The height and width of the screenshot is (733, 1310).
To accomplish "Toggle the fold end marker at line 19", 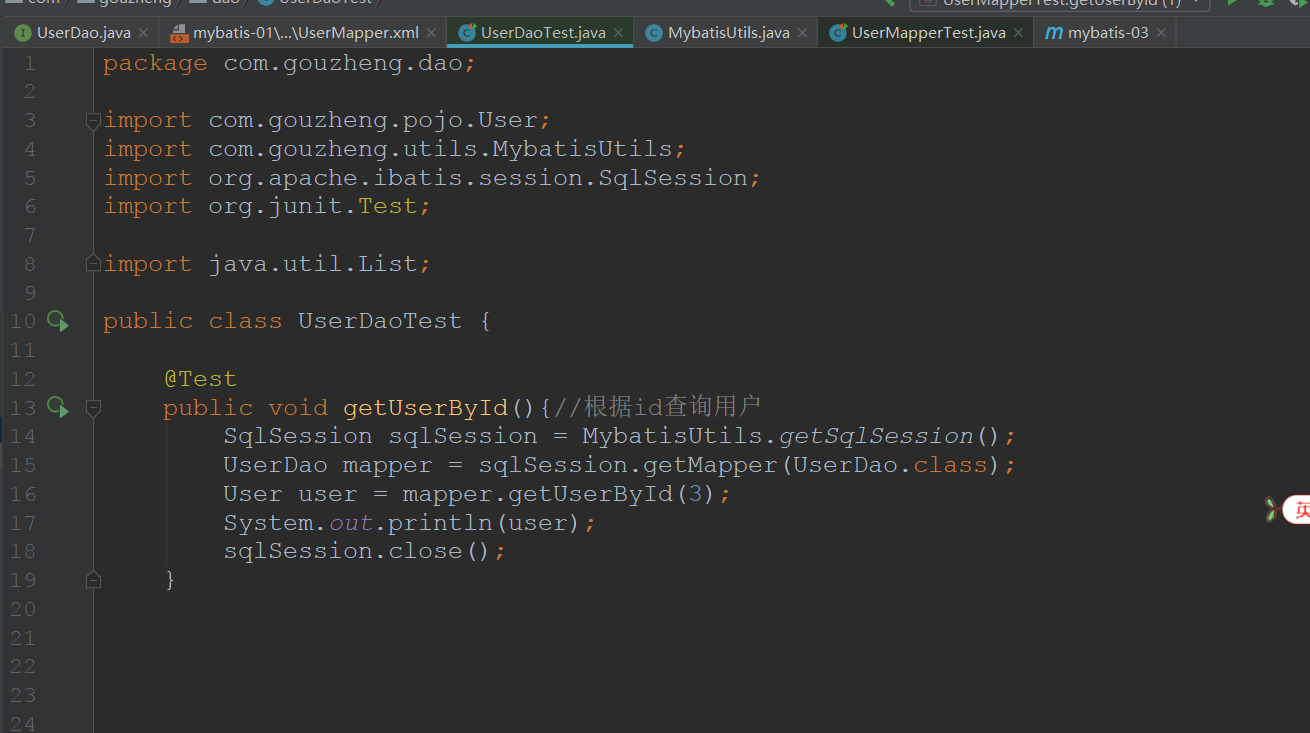I will (x=93, y=579).
